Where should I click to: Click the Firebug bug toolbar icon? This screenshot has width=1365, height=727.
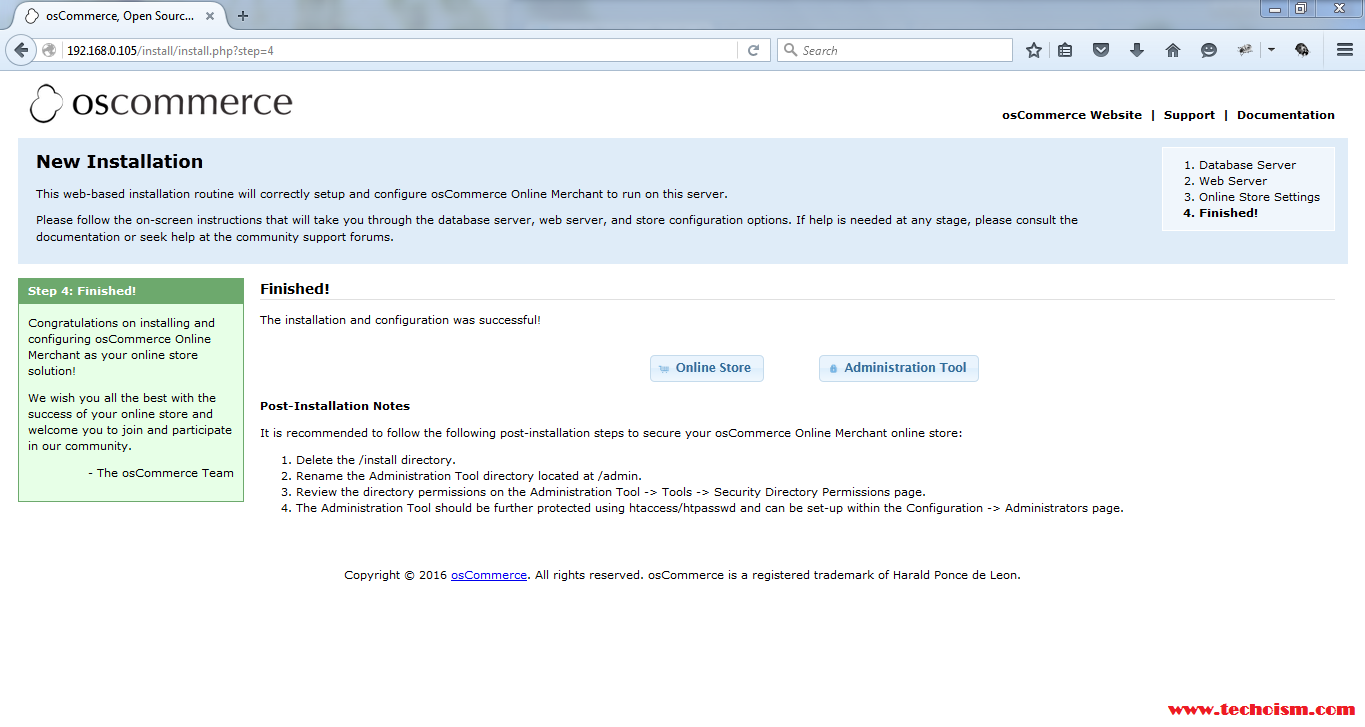[1245, 50]
